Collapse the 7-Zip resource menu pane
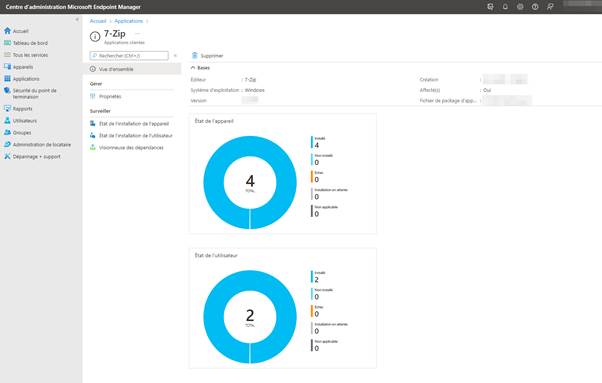 tap(175, 56)
